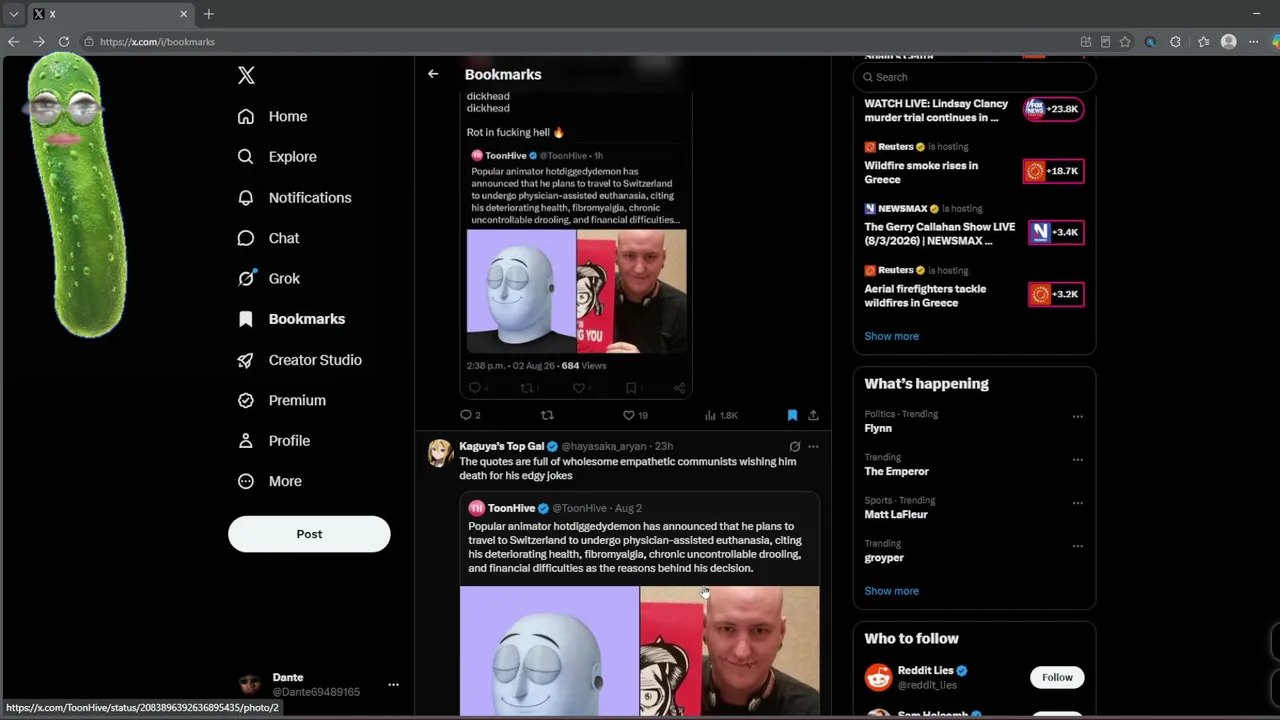Open reader view from the address bar

point(1105,42)
